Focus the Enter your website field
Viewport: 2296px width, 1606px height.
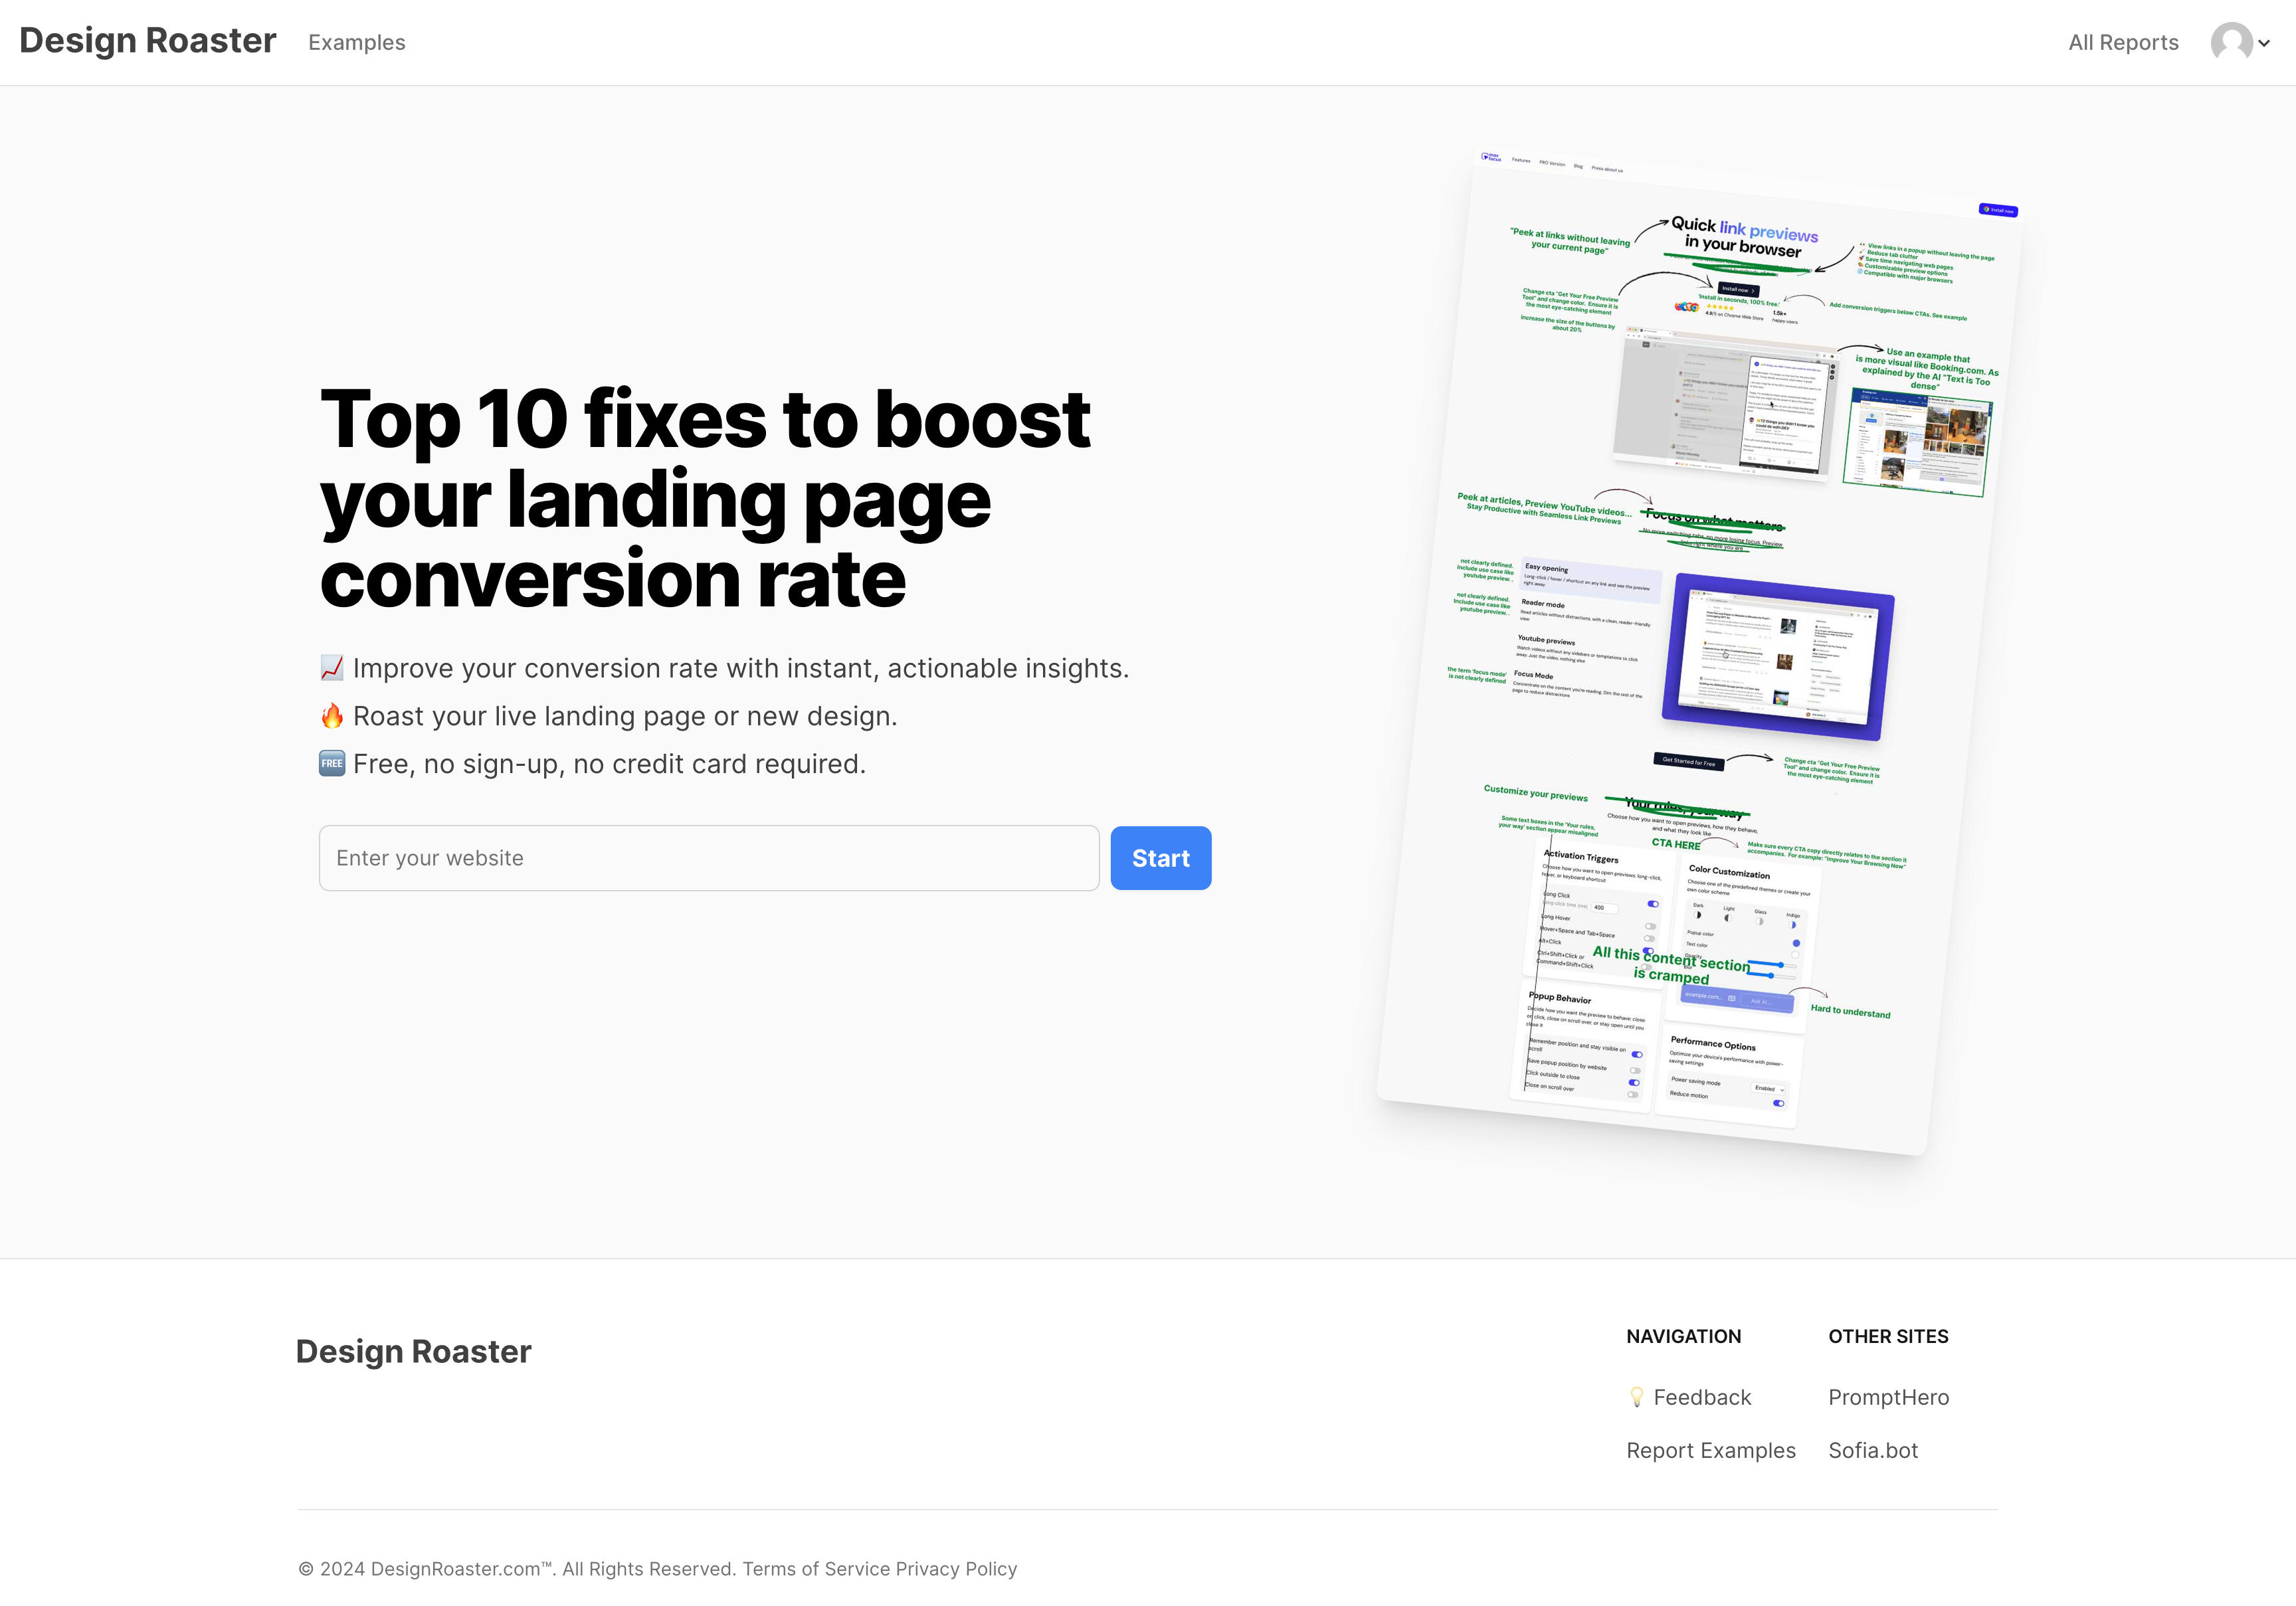point(709,858)
